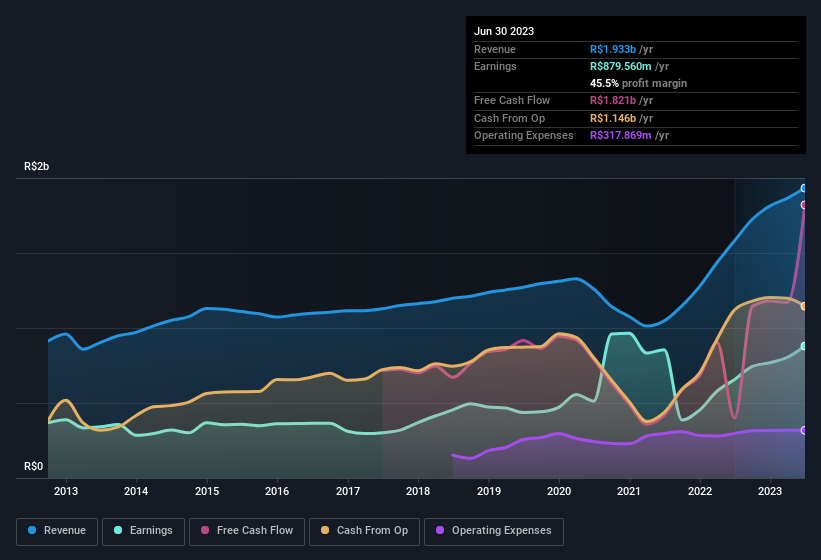Click the Jun 30 2023 tooltip date
This screenshot has height=560, width=821.
click(x=504, y=31)
